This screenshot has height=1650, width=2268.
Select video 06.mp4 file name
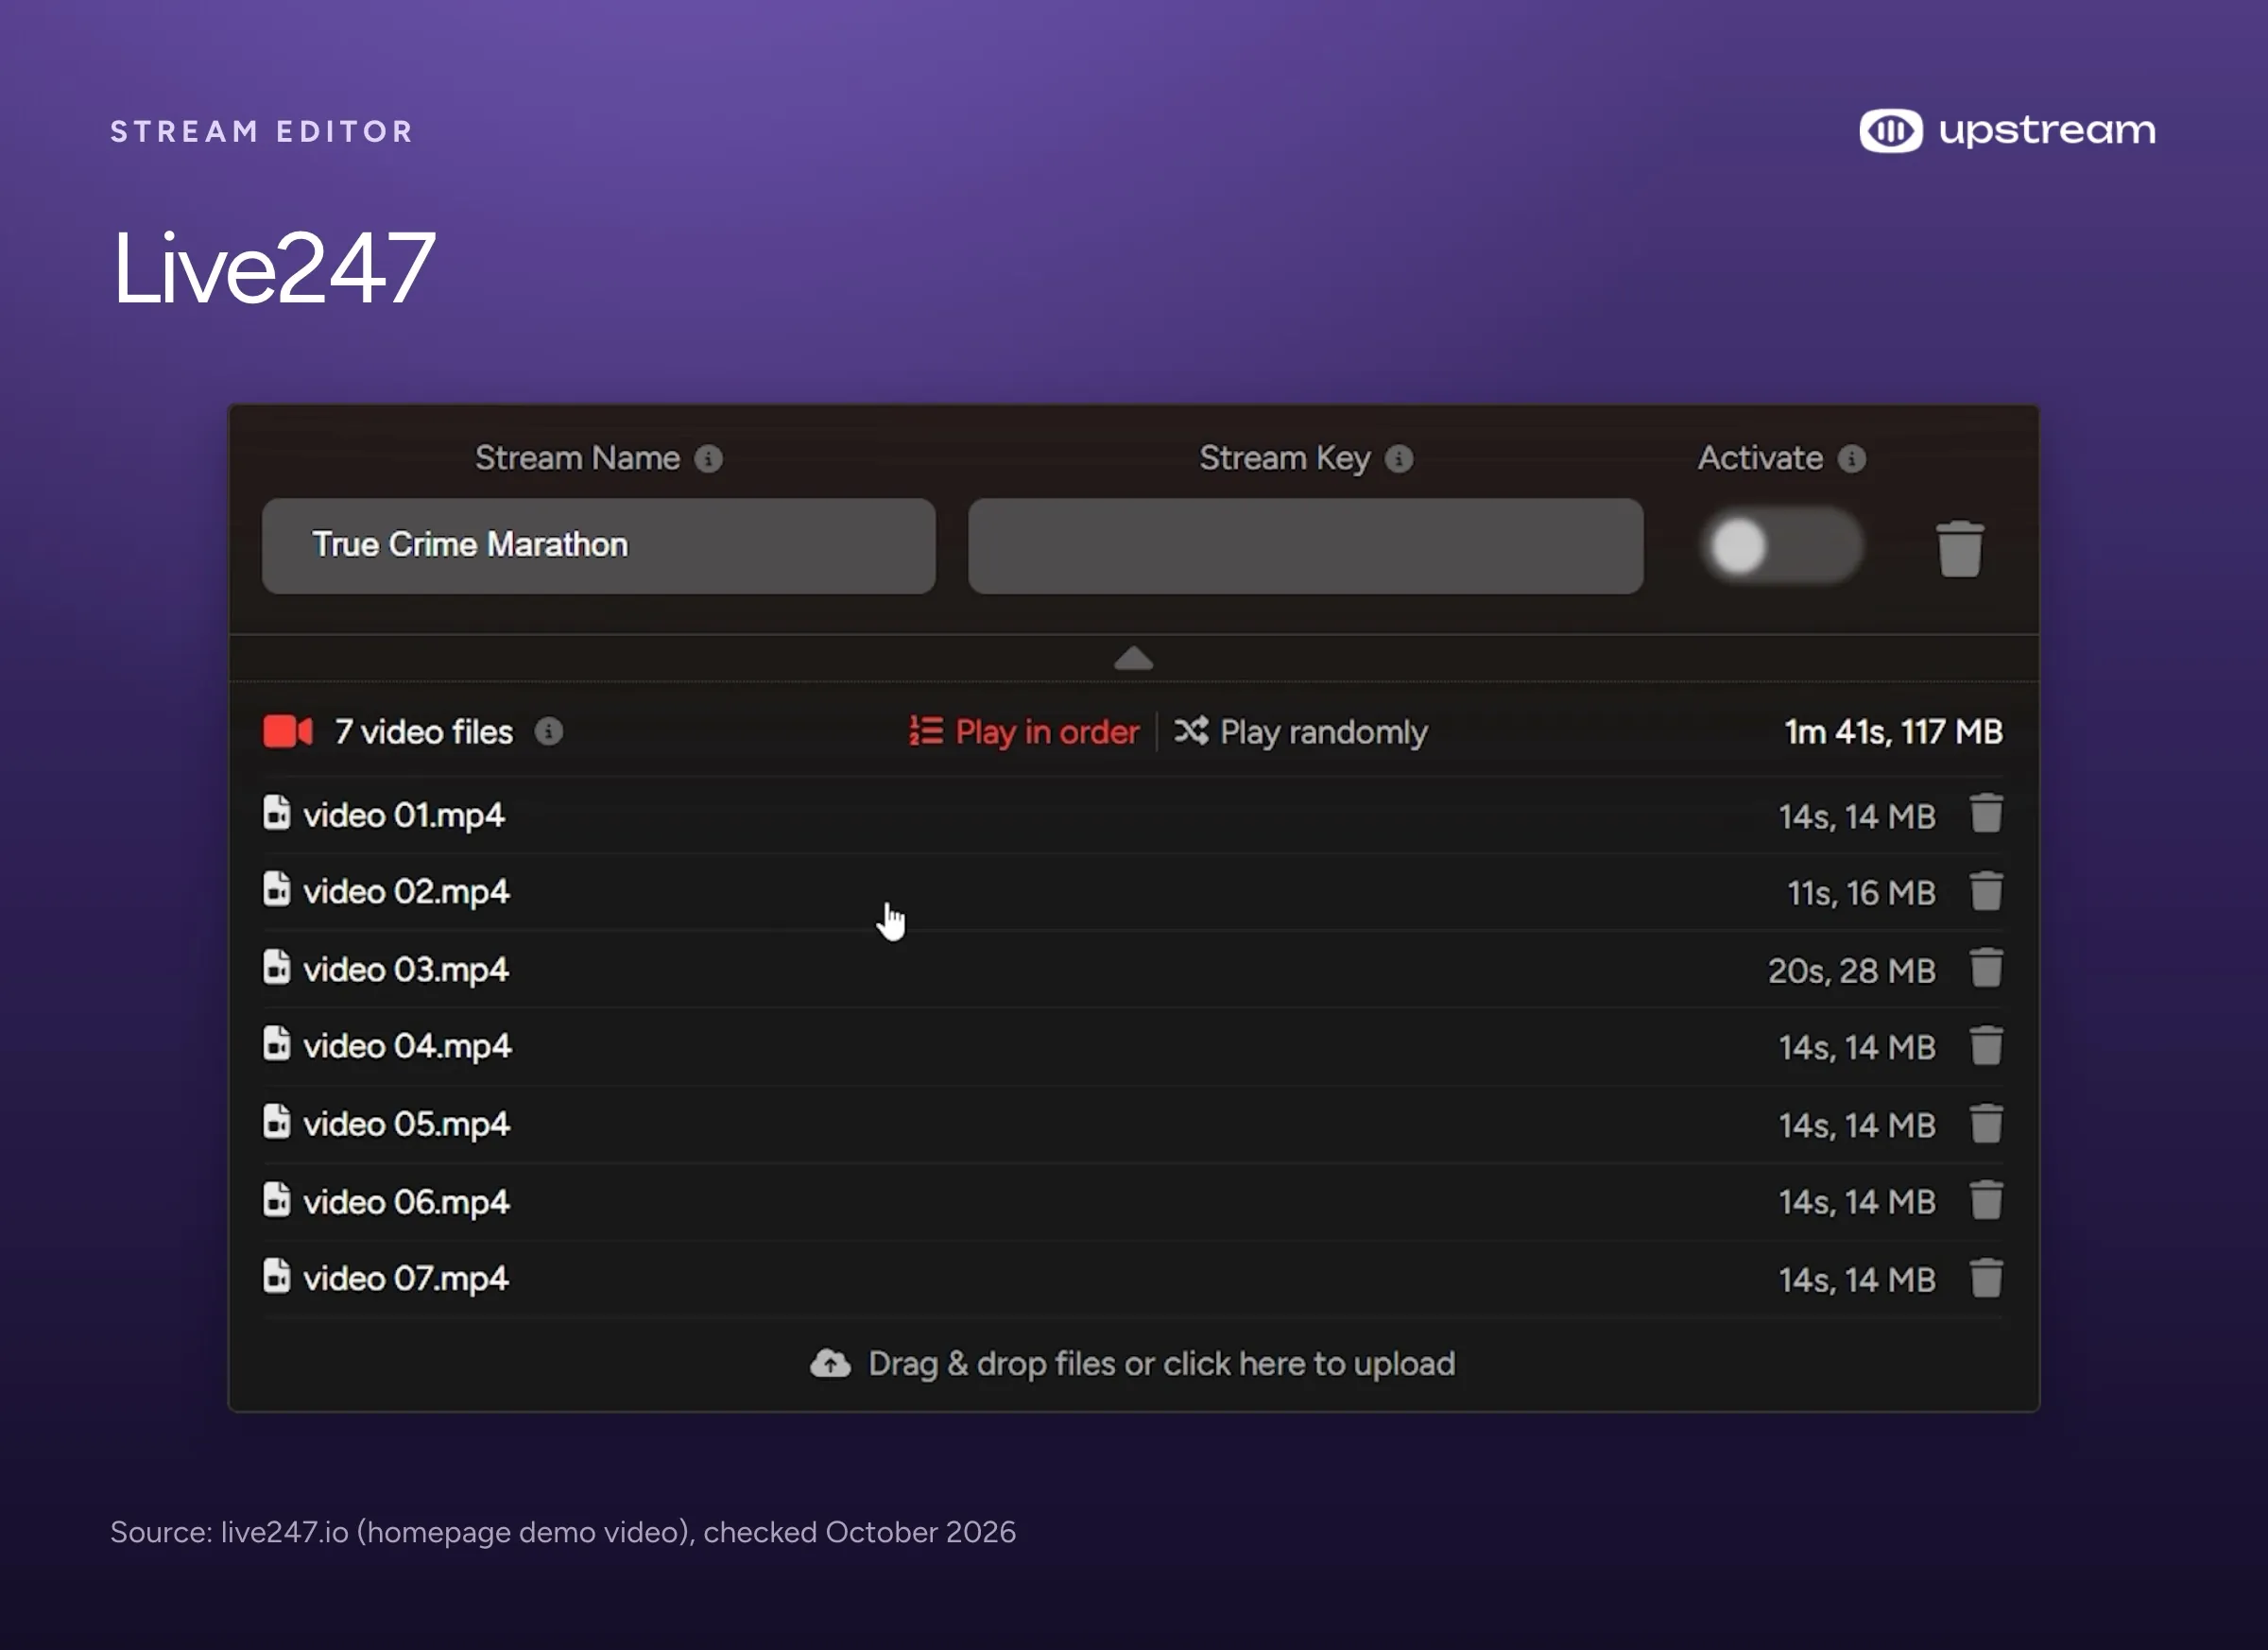coord(406,1202)
